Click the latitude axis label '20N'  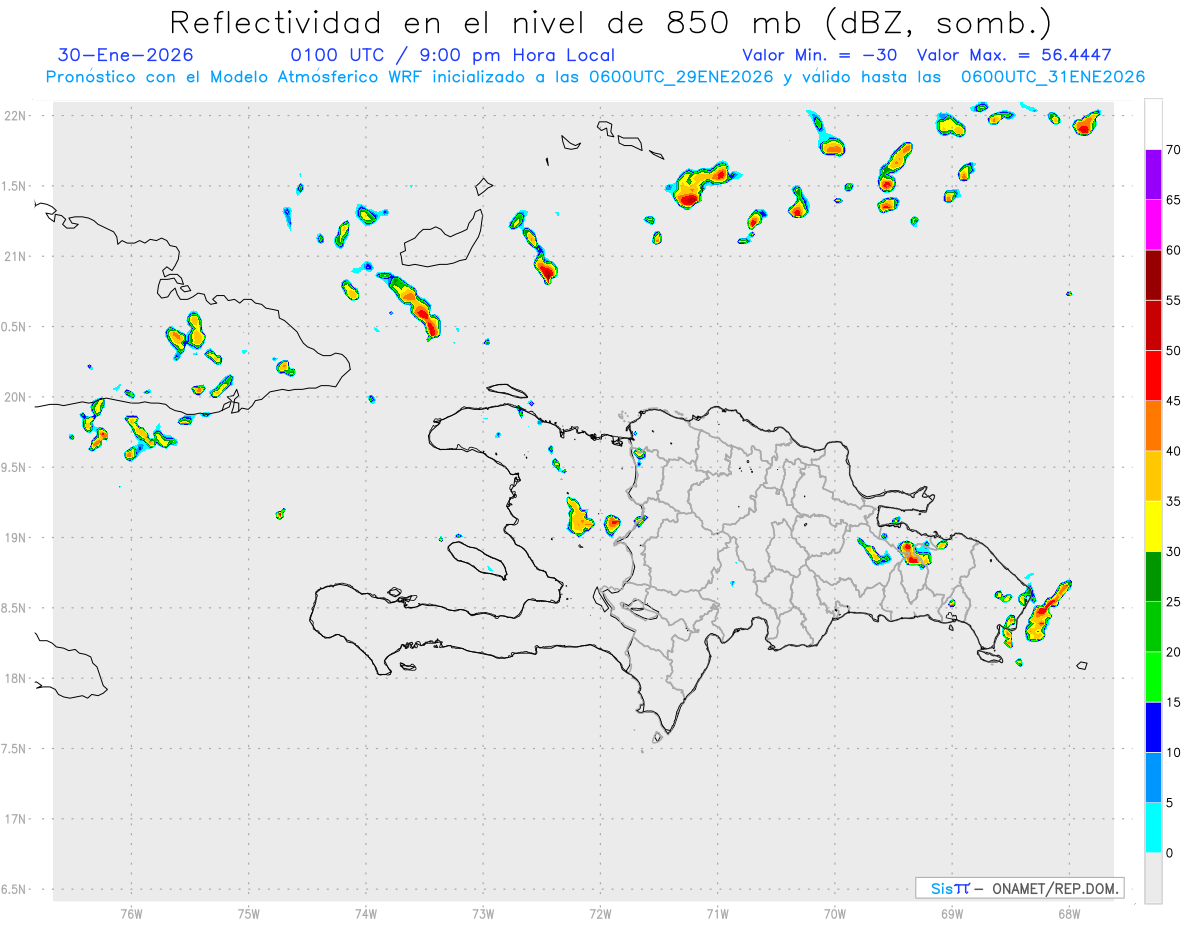(17, 397)
